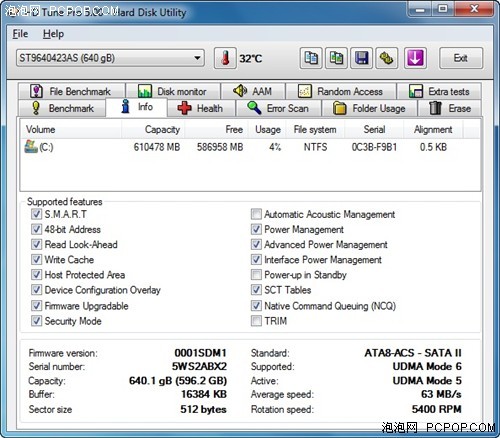Select the 586958 MB free cell
500x438 pixels.
tap(220, 147)
